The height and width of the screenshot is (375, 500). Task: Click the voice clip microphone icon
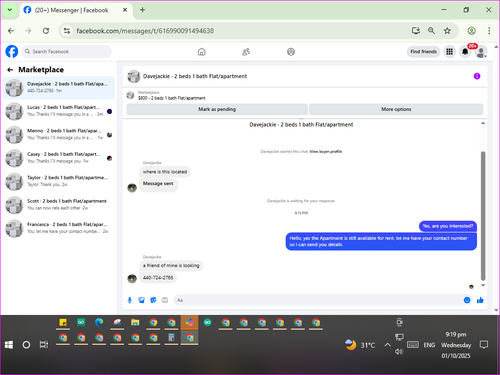(x=130, y=300)
